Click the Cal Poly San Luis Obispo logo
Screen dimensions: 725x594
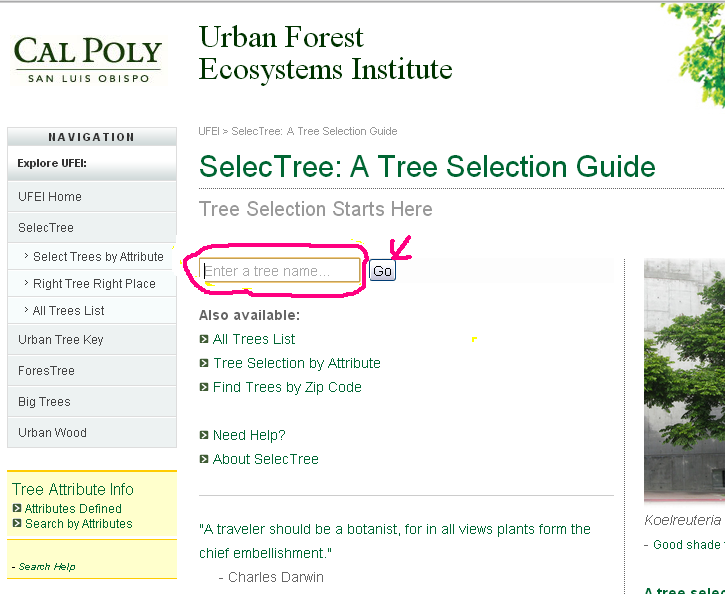88,60
